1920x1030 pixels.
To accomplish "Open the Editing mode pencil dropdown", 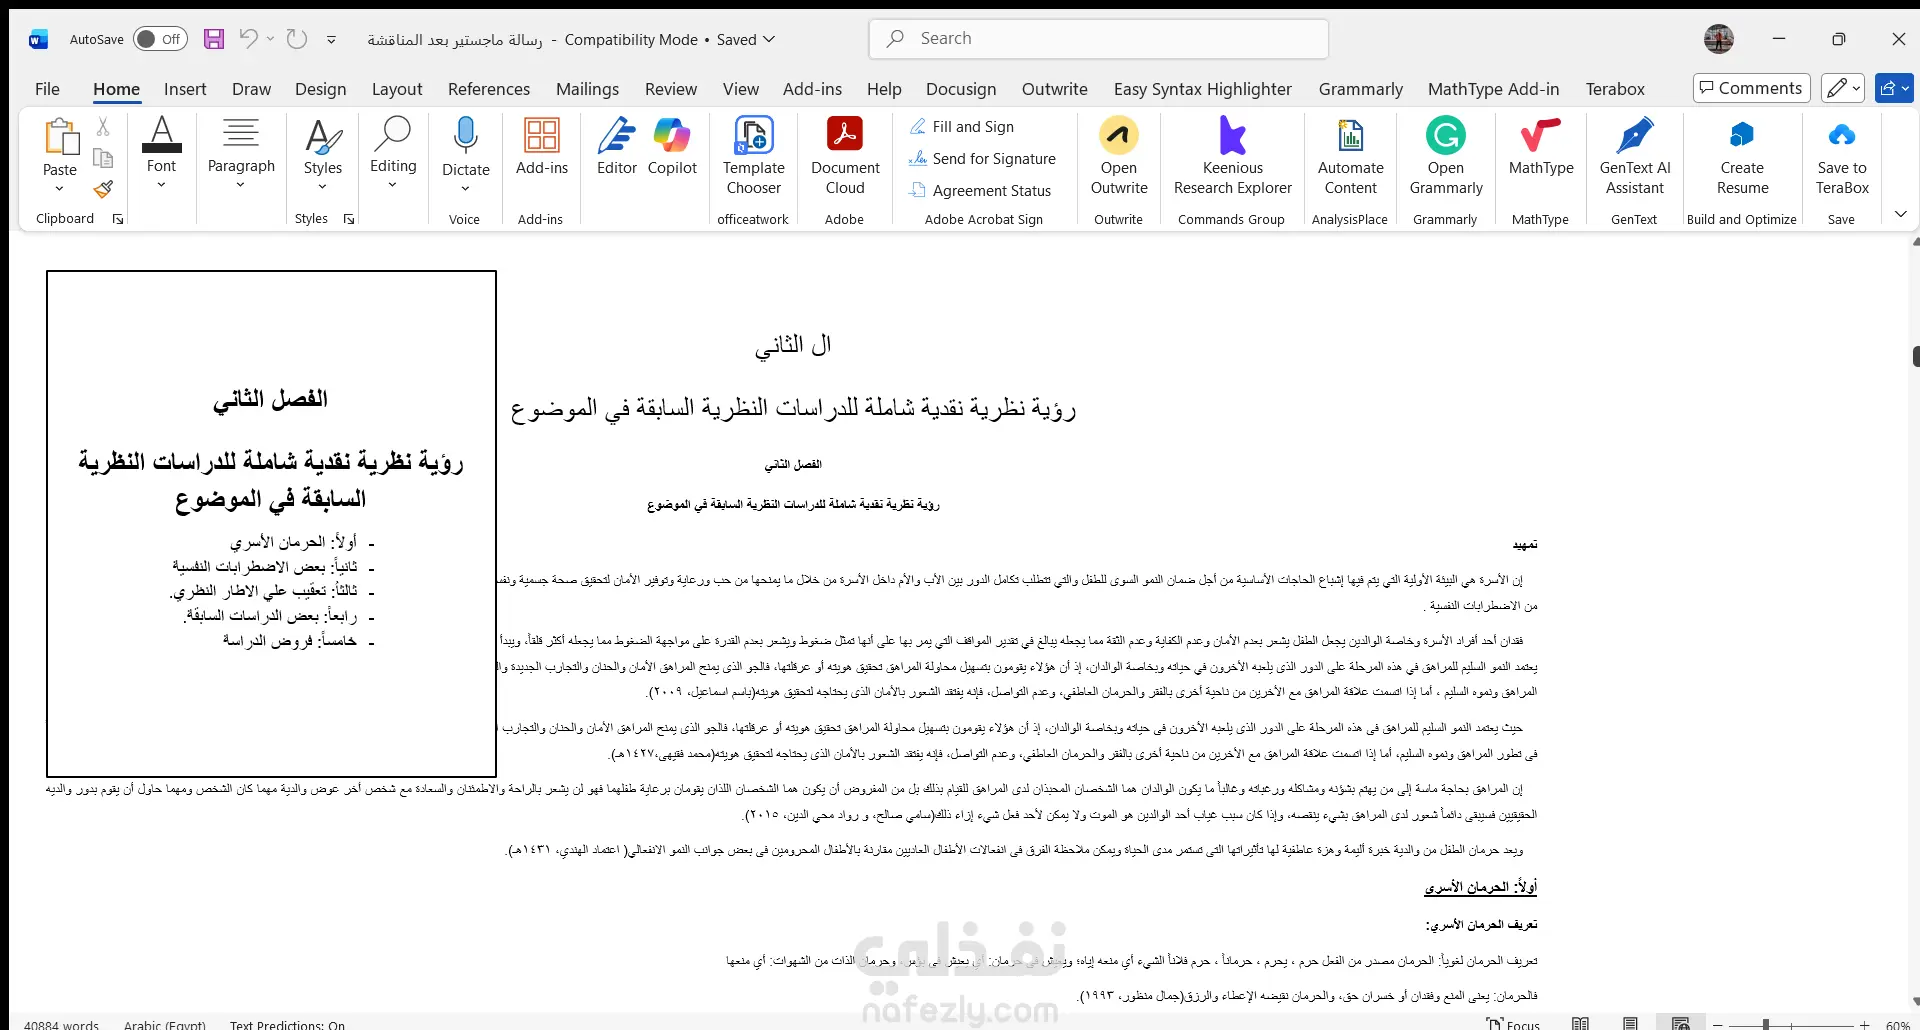I will pyautogui.click(x=1843, y=88).
